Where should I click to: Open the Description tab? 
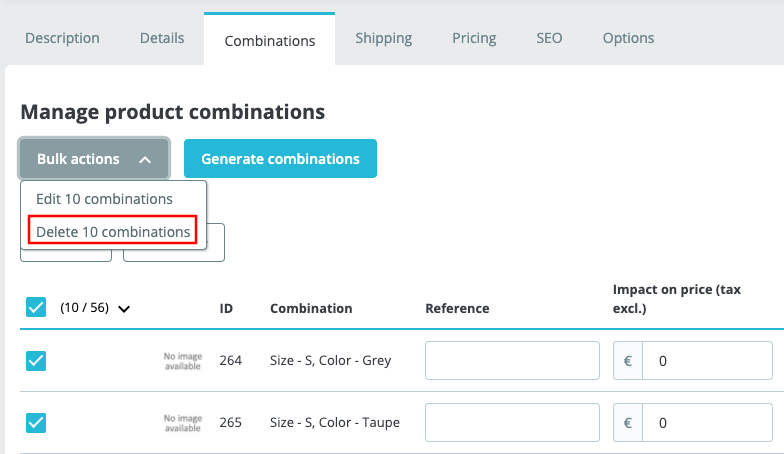[62, 38]
